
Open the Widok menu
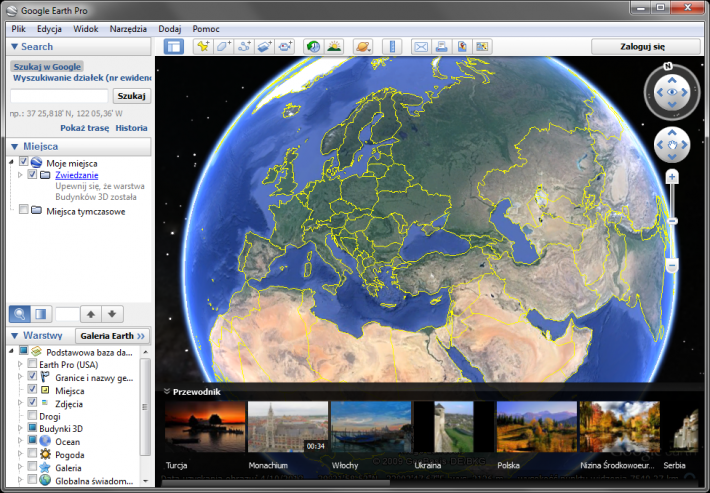pyautogui.click(x=86, y=29)
